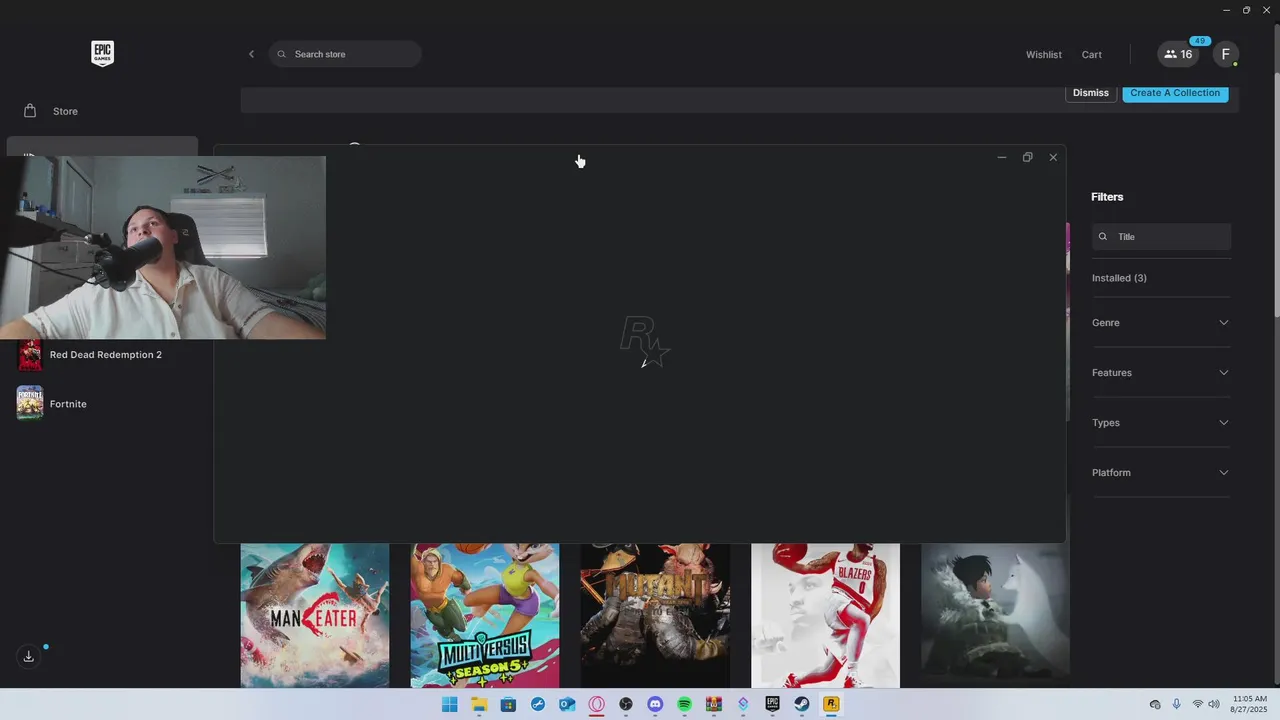Click the Epic Games logo

pyautogui.click(x=102, y=54)
